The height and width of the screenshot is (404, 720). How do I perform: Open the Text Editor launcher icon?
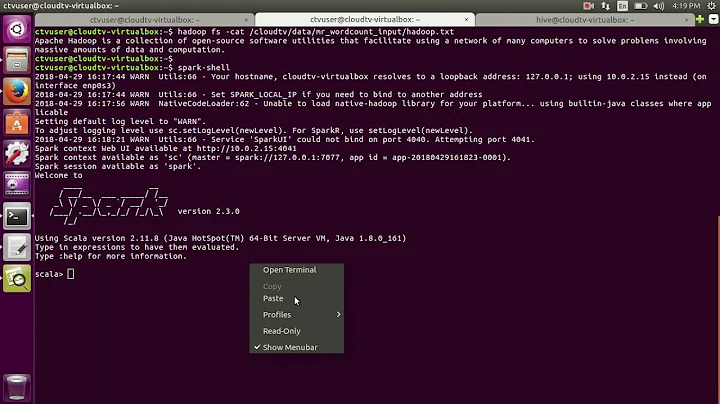coord(17,247)
